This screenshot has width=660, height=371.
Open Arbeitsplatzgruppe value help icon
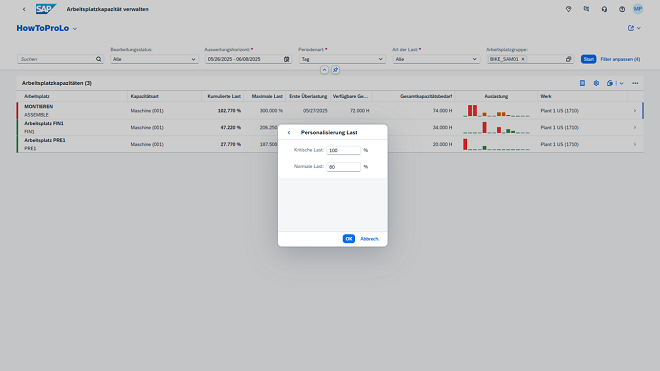coord(568,59)
